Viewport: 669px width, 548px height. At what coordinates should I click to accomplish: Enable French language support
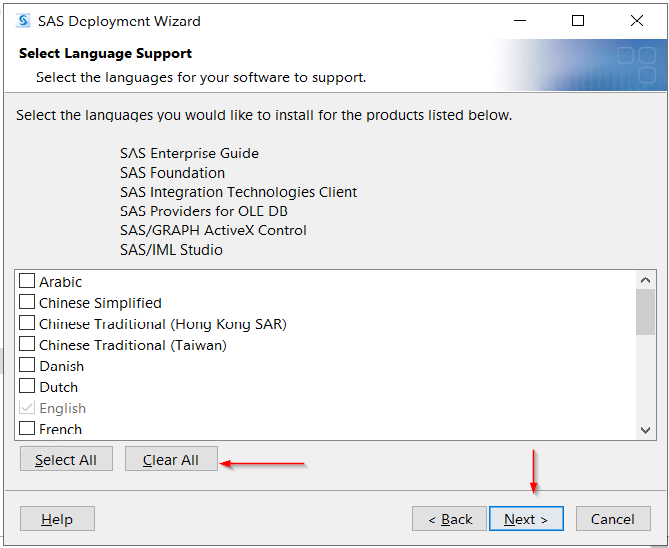(27, 428)
